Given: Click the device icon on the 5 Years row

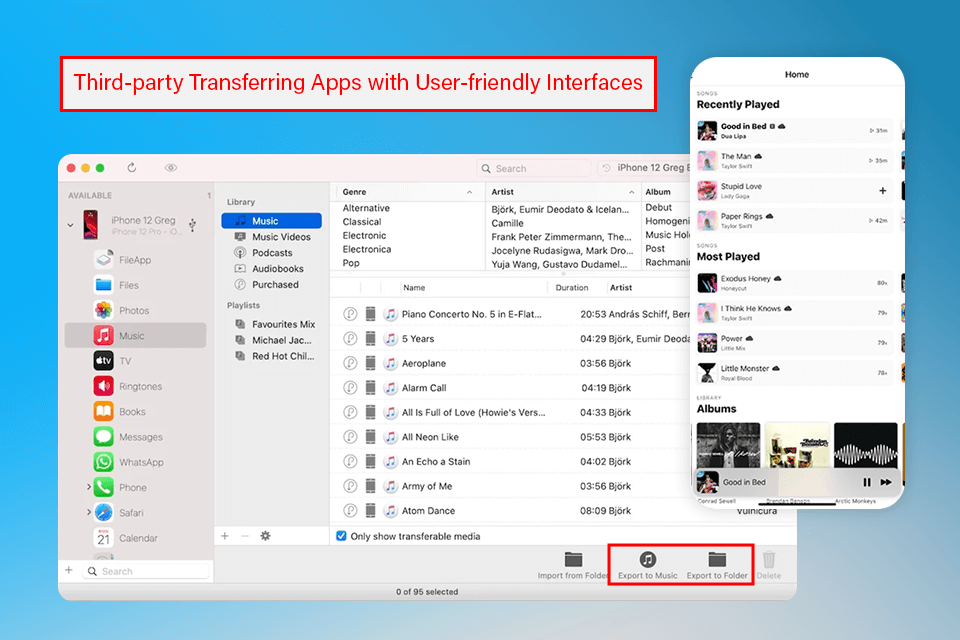Looking at the screenshot, I should [x=370, y=339].
